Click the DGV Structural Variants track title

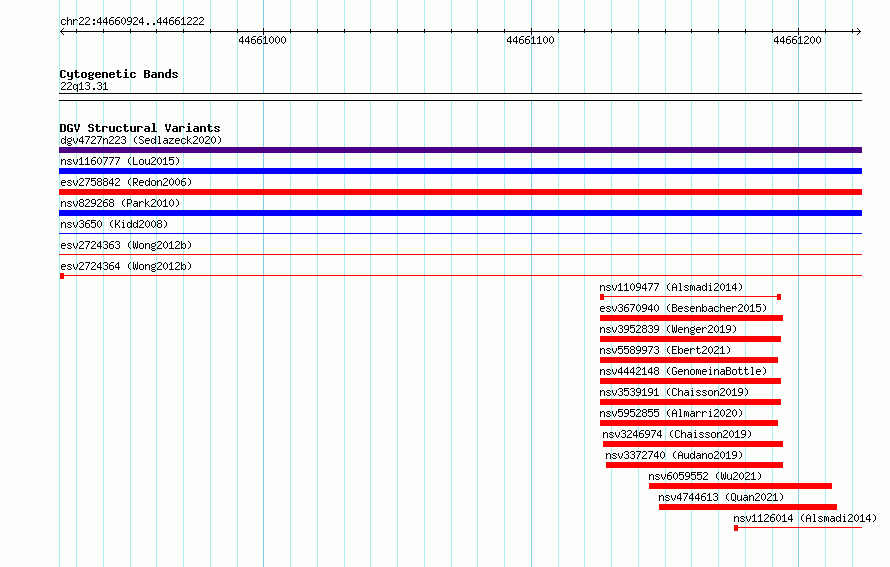140,128
